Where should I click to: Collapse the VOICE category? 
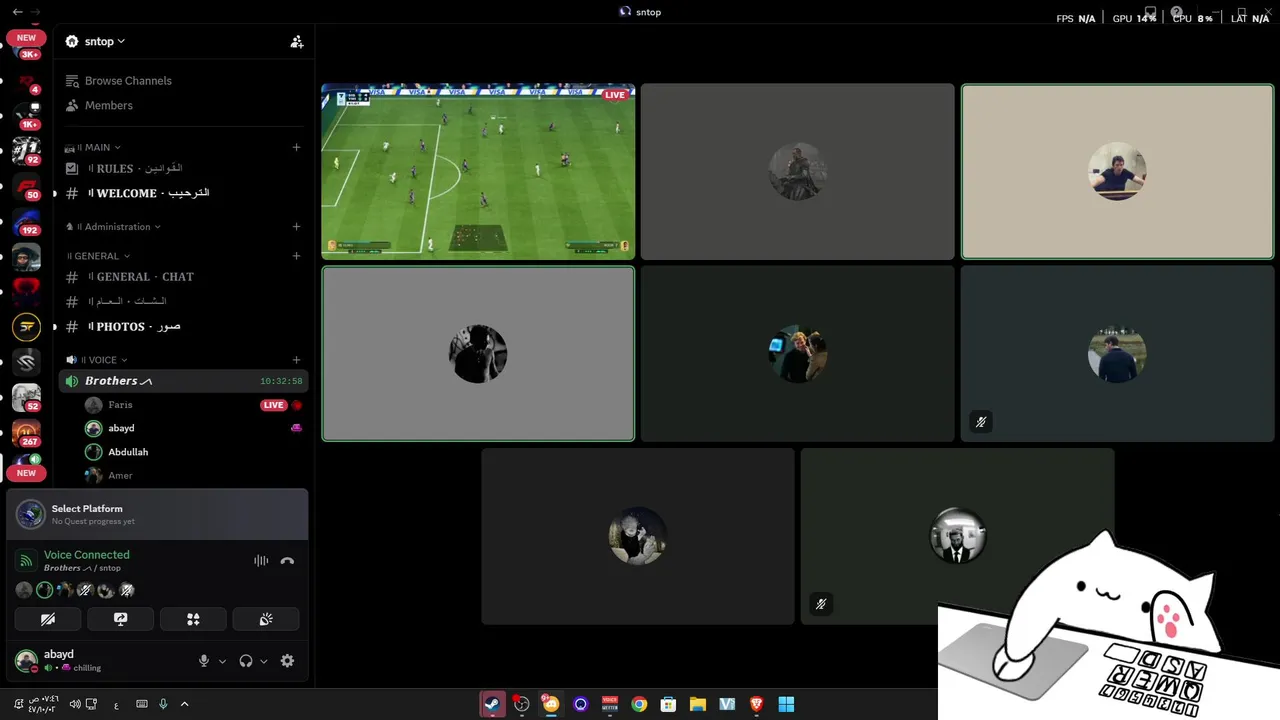pos(97,360)
